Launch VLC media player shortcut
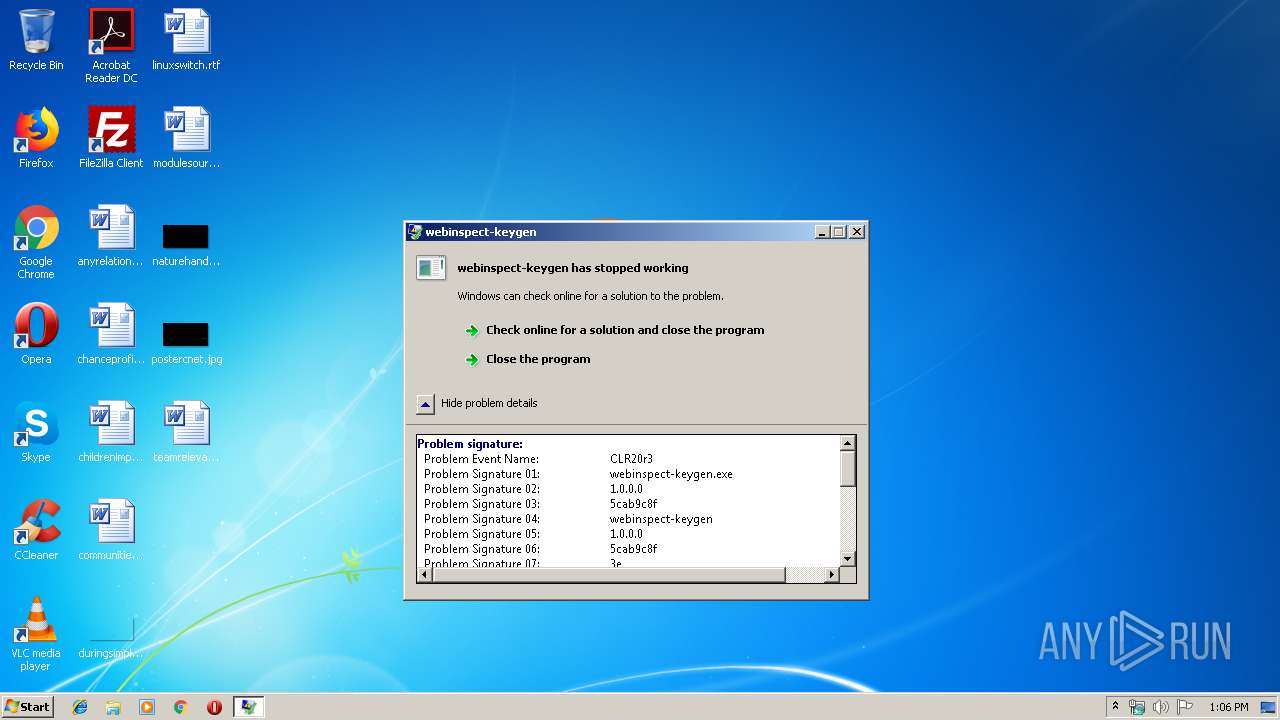1280x720 pixels. coord(36,634)
